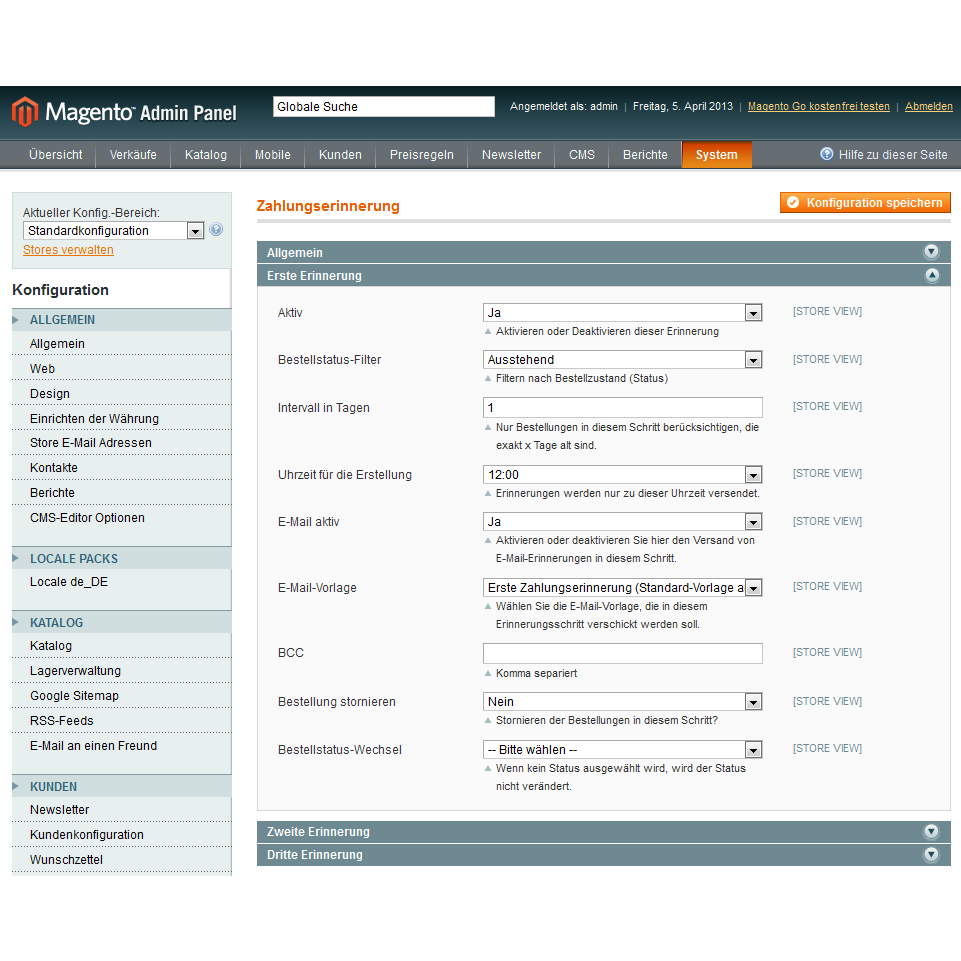Screen dimensions: 961x961
Task: Open the Uhrzeit für die Erstellung dropdown
Action: (x=623, y=474)
